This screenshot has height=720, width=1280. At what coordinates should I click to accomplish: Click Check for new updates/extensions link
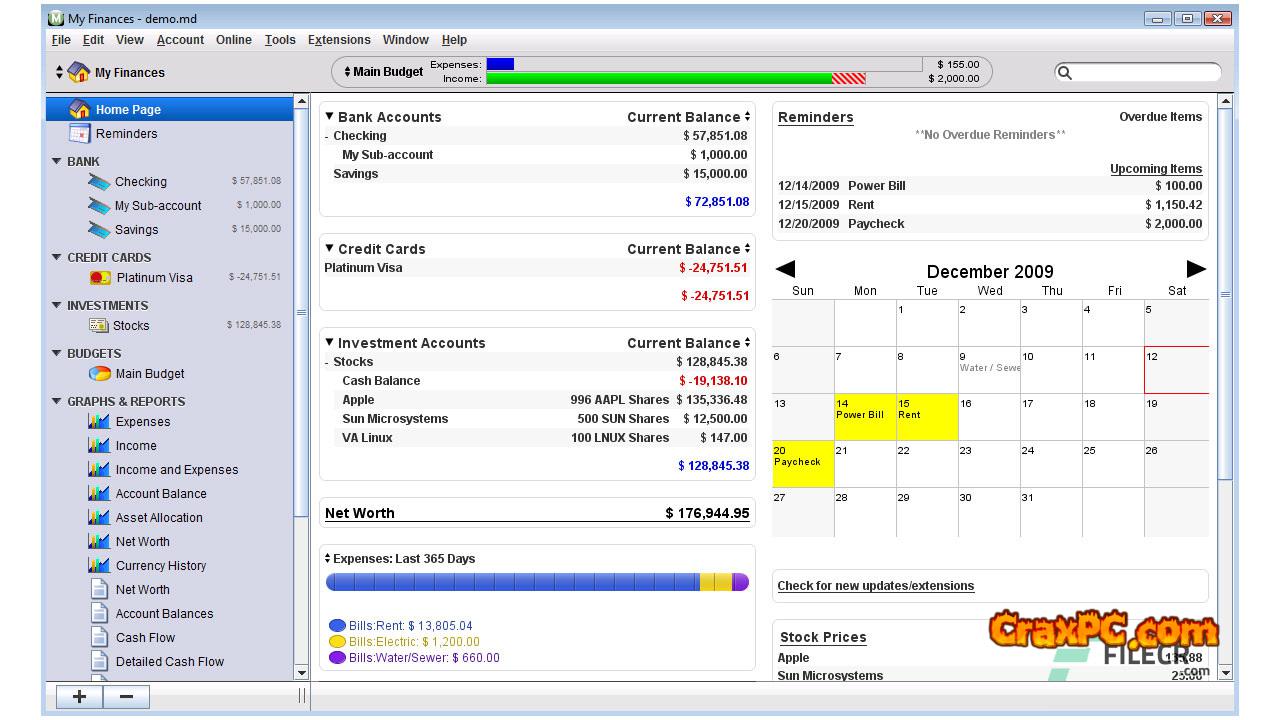(x=875, y=586)
